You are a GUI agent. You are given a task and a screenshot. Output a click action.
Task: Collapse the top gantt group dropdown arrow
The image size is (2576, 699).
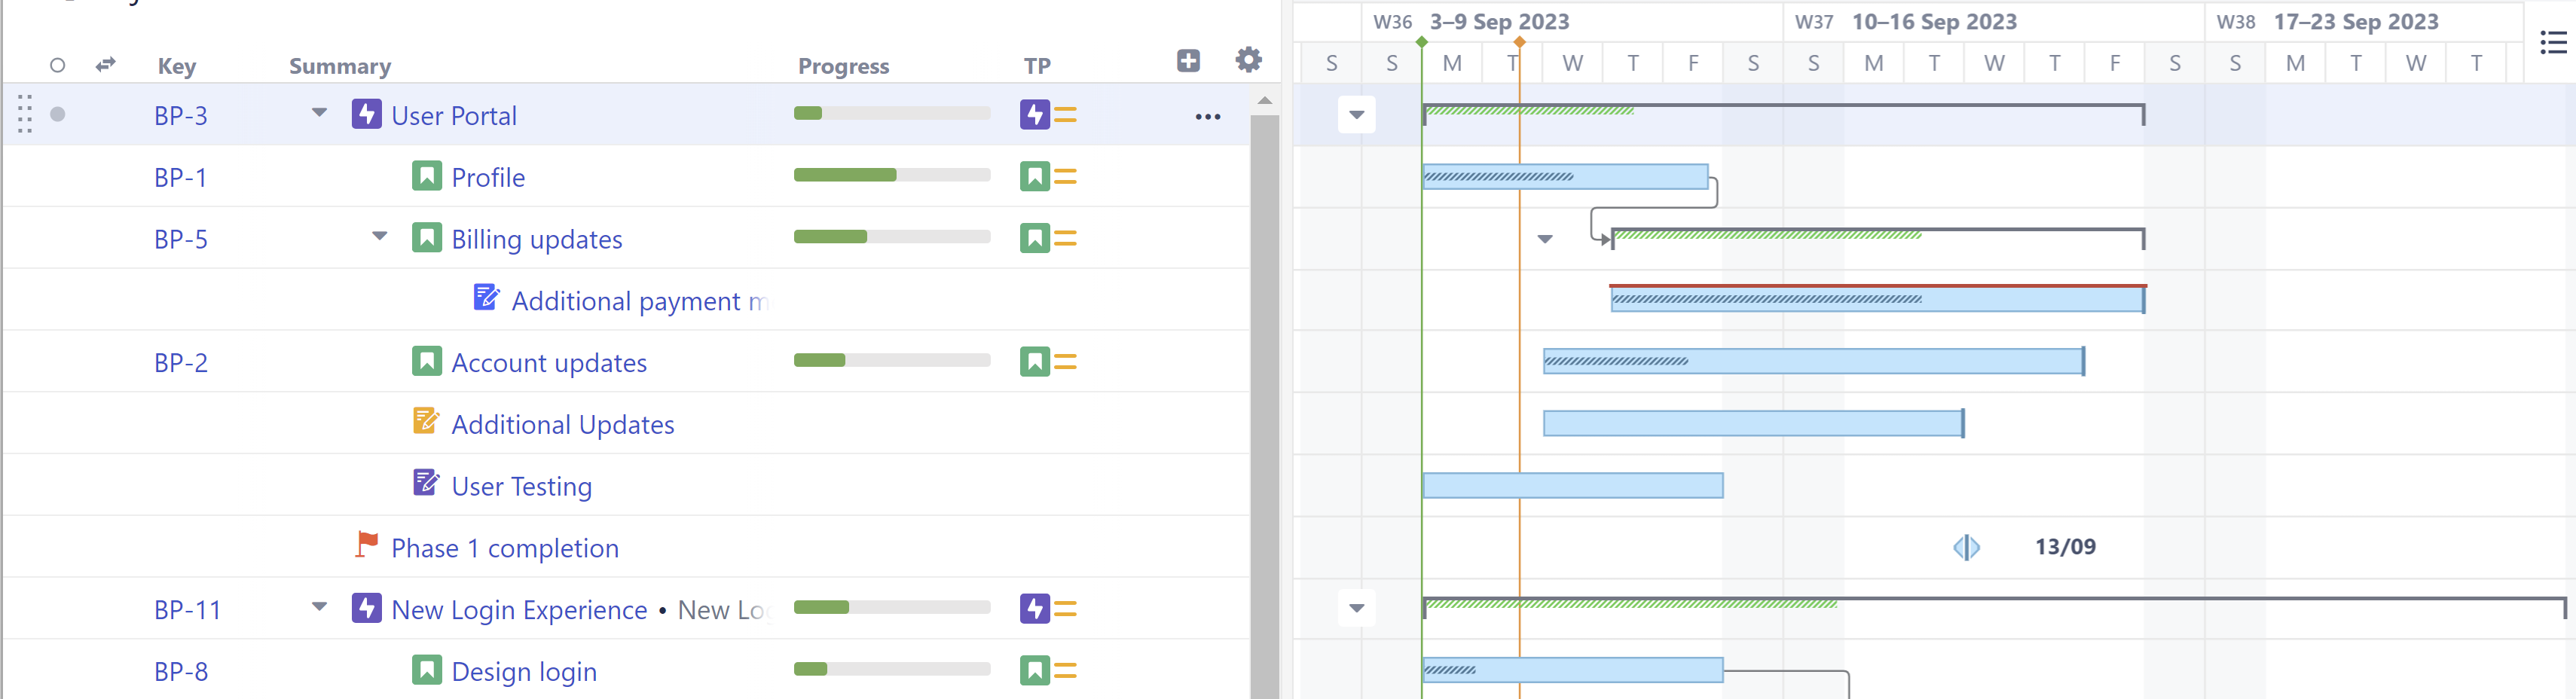(x=1356, y=114)
